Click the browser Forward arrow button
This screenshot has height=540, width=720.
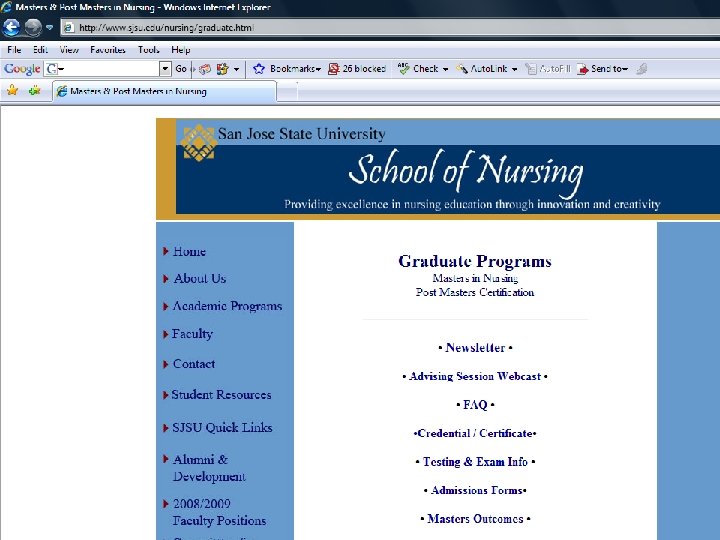33,28
